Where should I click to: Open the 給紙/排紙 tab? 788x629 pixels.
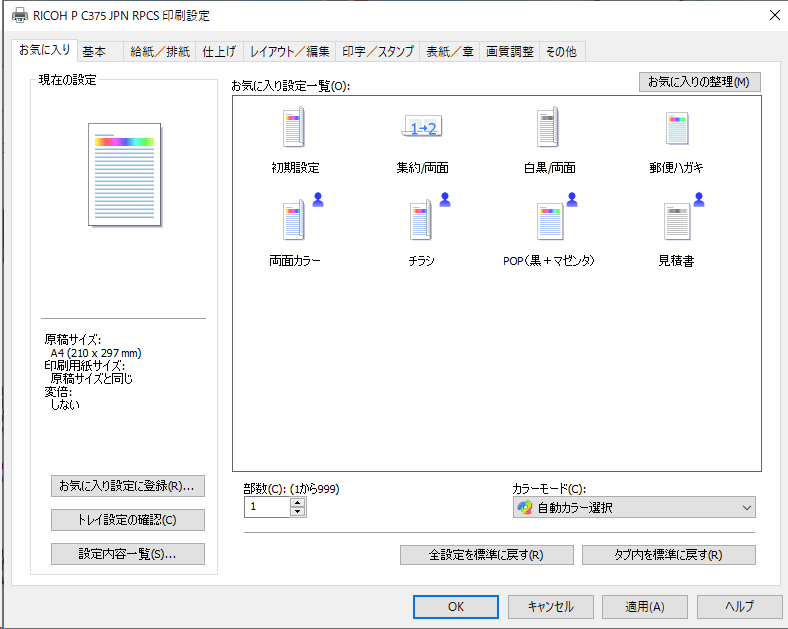(x=160, y=51)
